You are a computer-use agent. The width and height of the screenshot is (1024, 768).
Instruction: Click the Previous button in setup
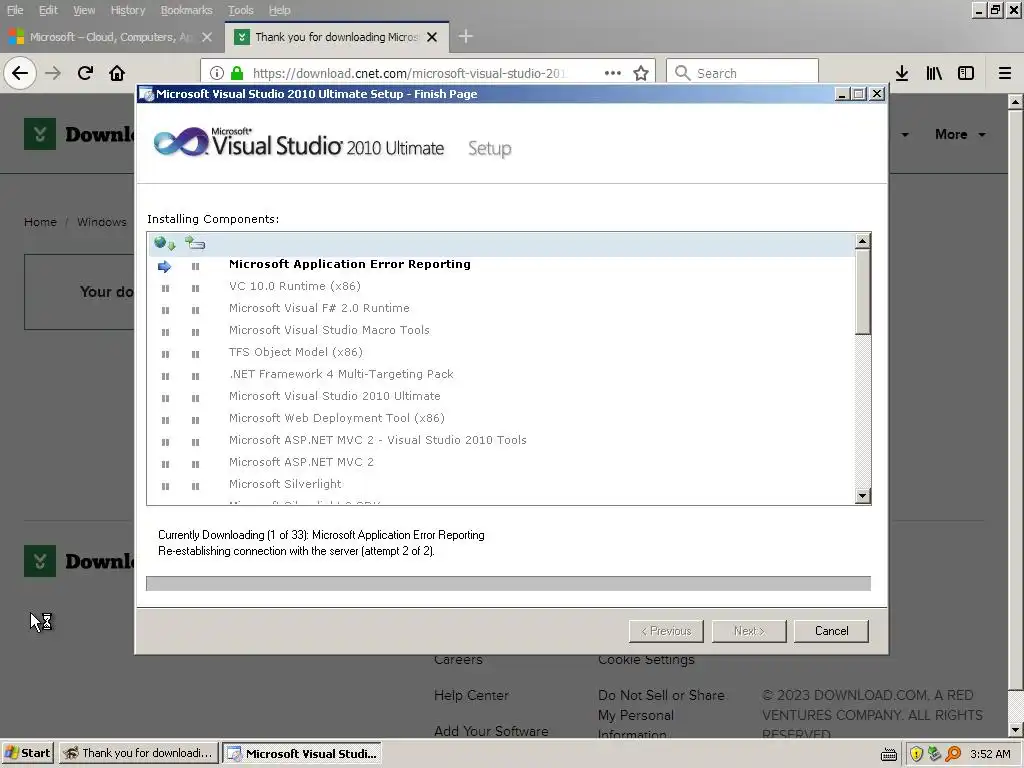[x=666, y=631]
